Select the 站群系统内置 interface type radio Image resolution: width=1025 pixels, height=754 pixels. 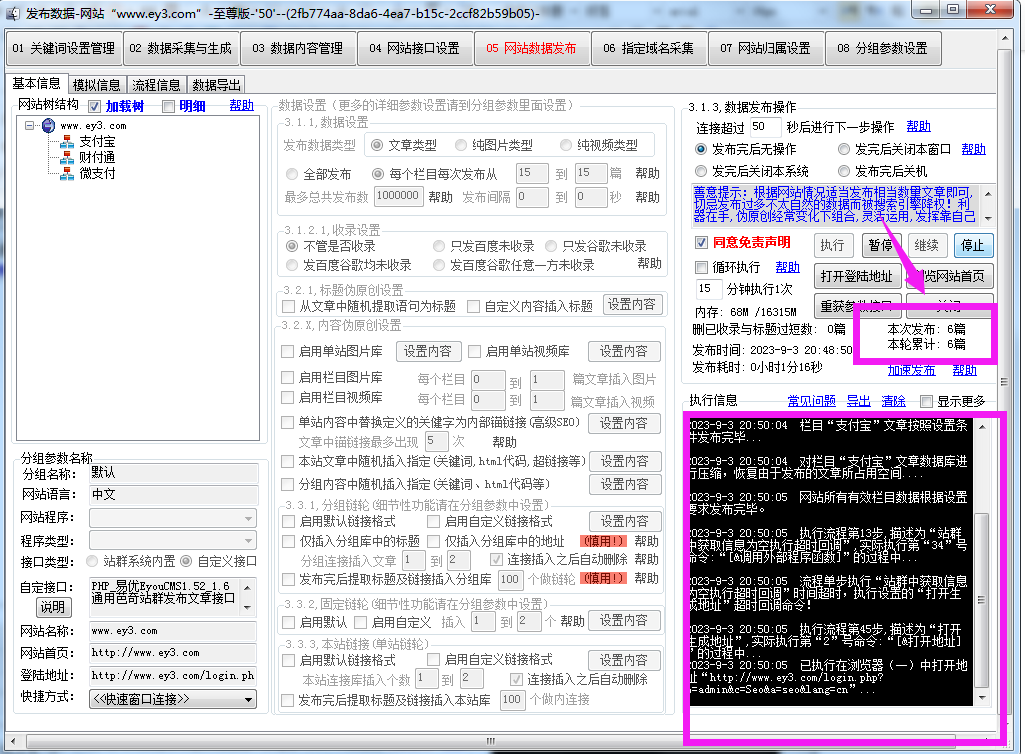click(x=92, y=561)
